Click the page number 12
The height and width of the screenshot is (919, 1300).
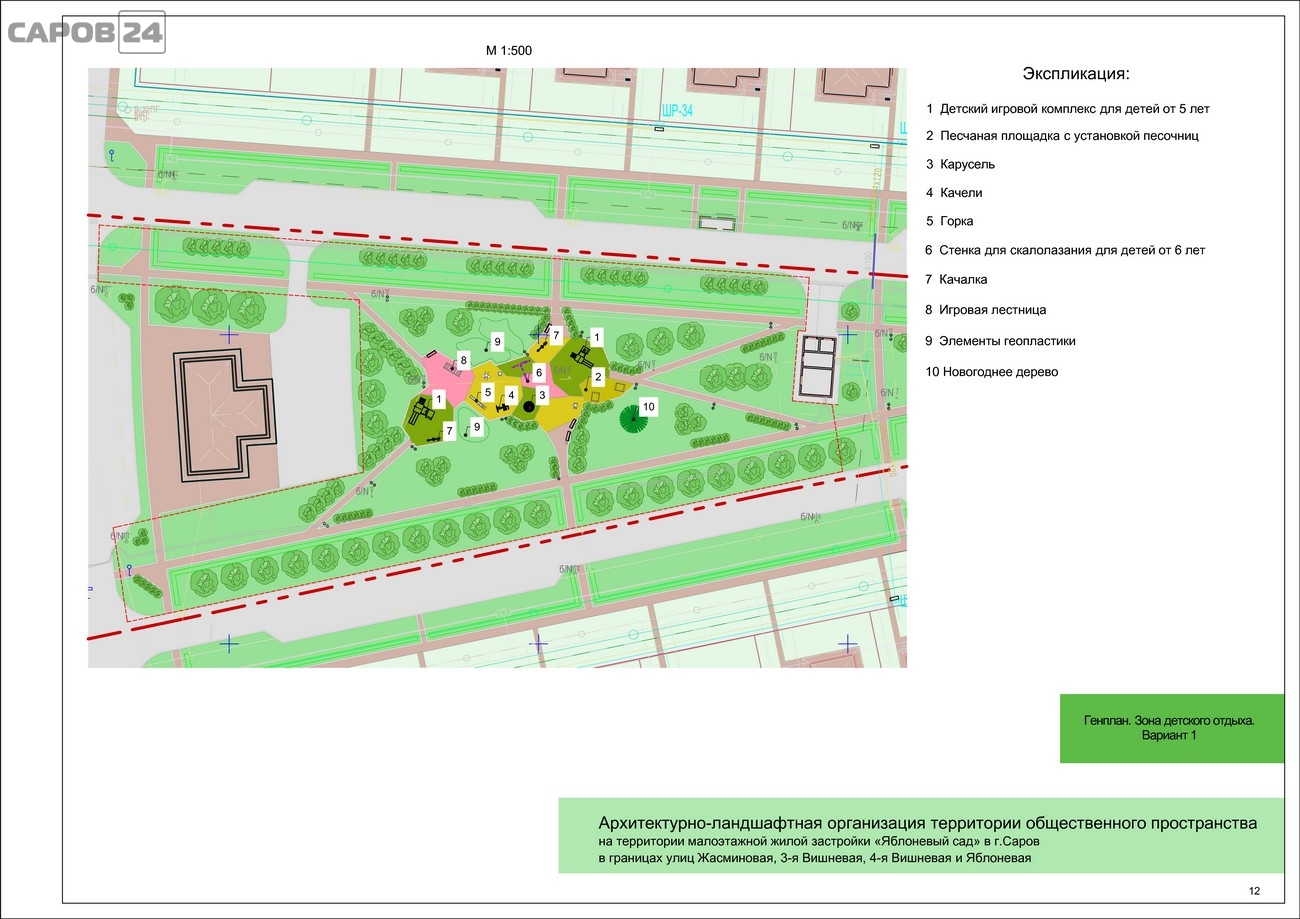(1254, 892)
